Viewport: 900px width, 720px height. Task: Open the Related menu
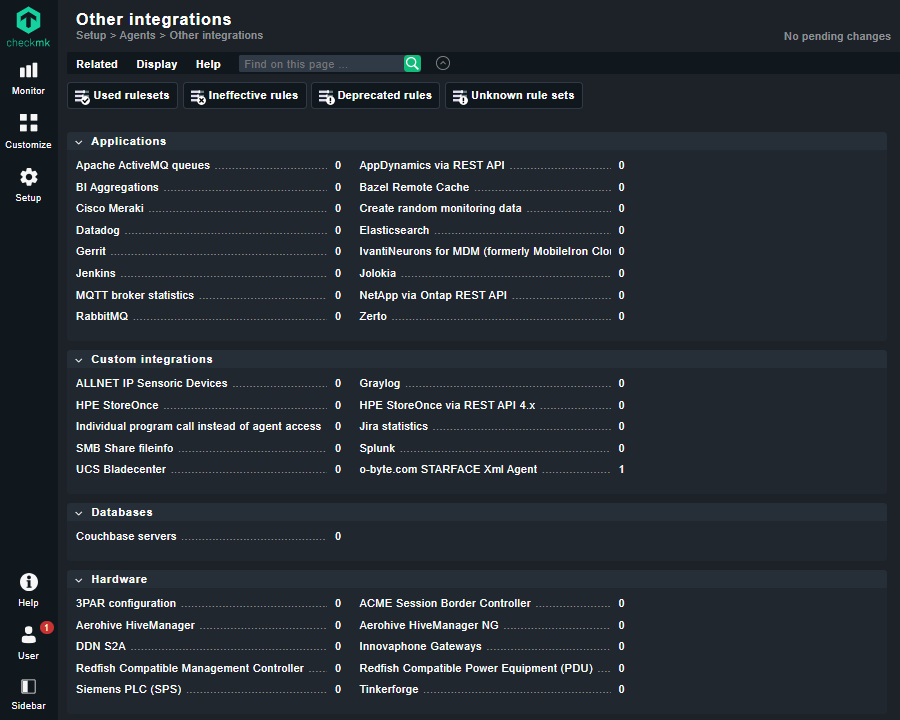click(x=97, y=64)
